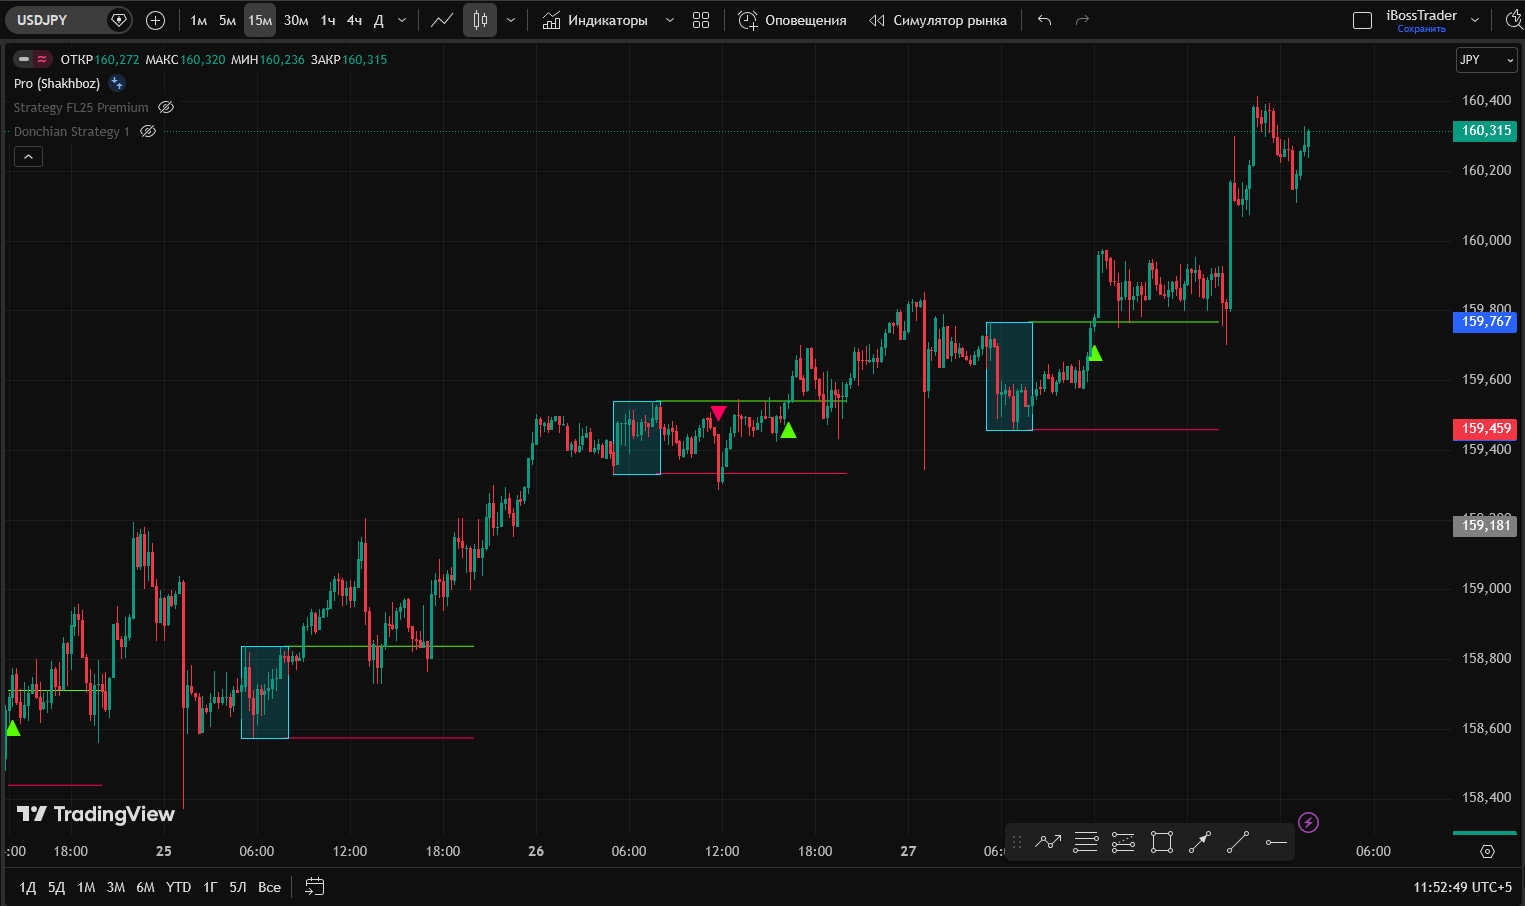Image resolution: width=1525 pixels, height=906 pixels.
Task: Click the blue sparkle icon beside Pro (Shakhboz)
Action: (x=117, y=84)
